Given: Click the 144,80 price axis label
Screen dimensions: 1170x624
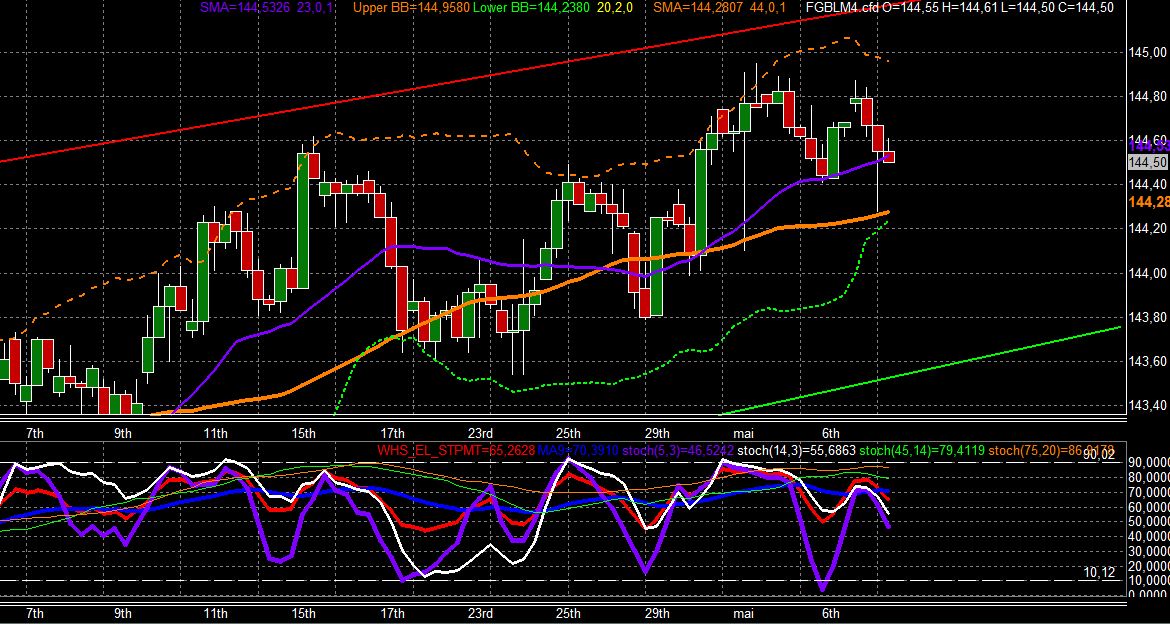Looking at the screenshot, I should click(x=1148, y=96).
